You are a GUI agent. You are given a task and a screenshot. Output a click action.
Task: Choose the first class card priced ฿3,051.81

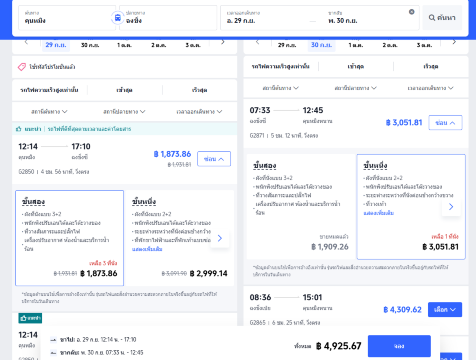(411, 207)
